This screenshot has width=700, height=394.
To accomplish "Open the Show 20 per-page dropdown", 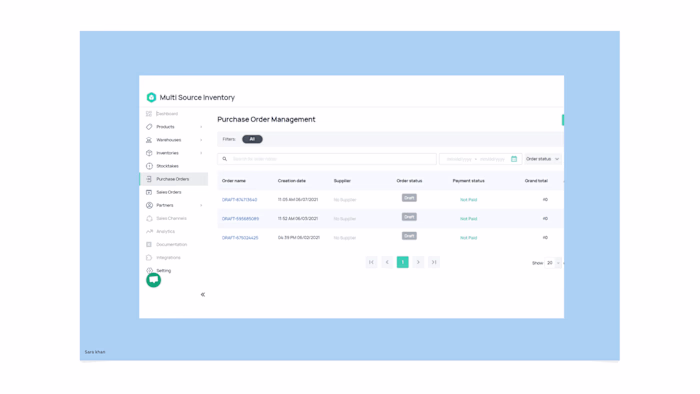I will pyautogui.click(x=553, y=263).
